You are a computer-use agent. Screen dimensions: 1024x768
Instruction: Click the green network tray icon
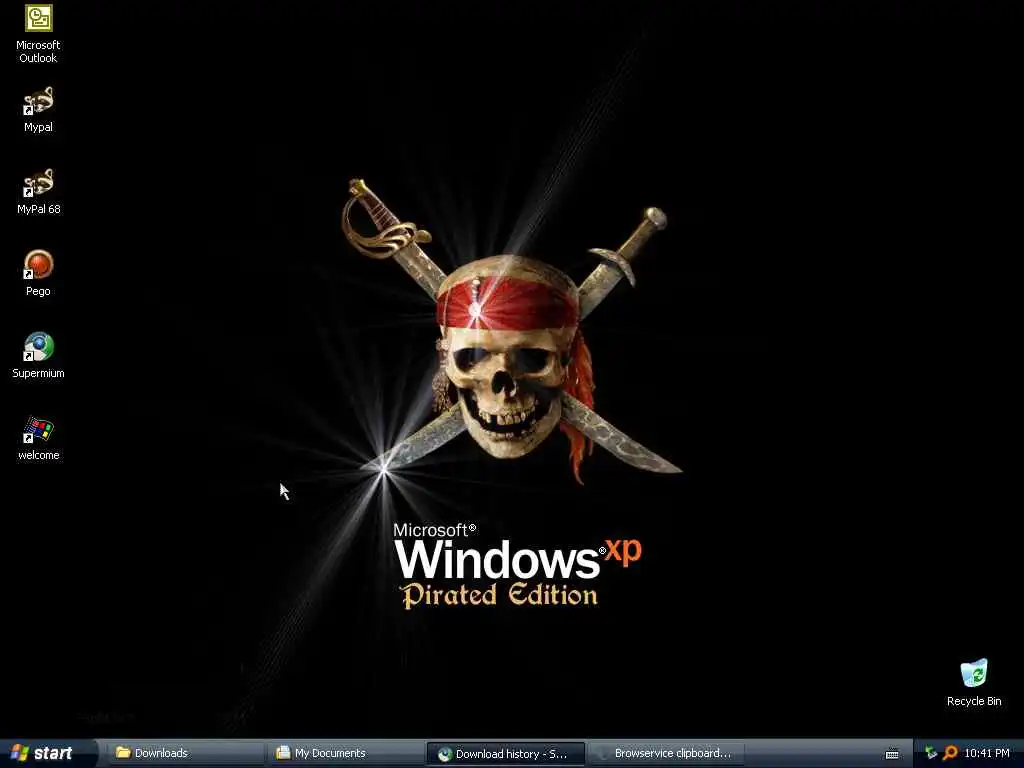(931, 754)
